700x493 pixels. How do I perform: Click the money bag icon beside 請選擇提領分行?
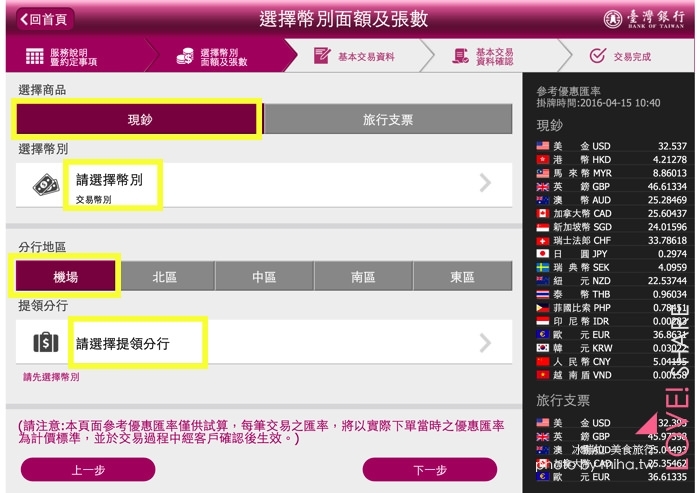46,343
